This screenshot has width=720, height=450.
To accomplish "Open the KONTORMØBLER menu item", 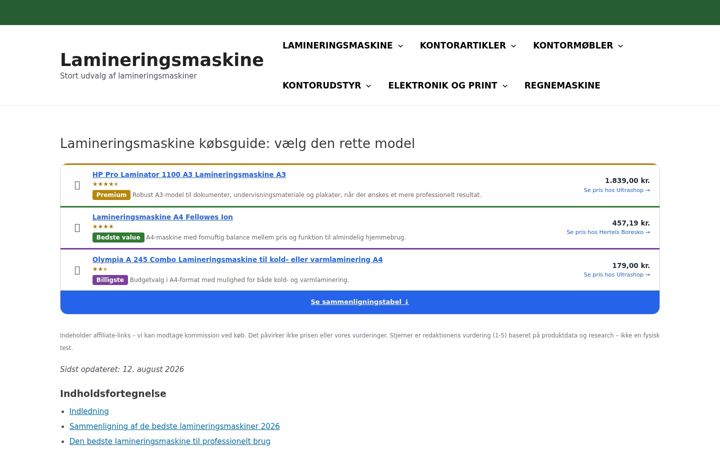I will [x=573, y=45].
